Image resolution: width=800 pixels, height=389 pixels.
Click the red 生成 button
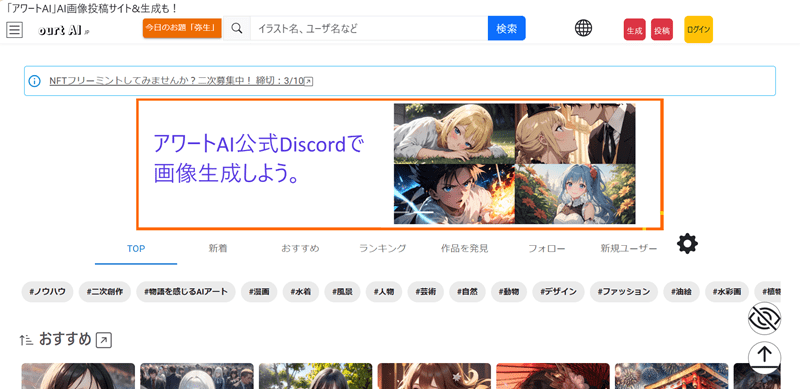click(x=634, y=30)
